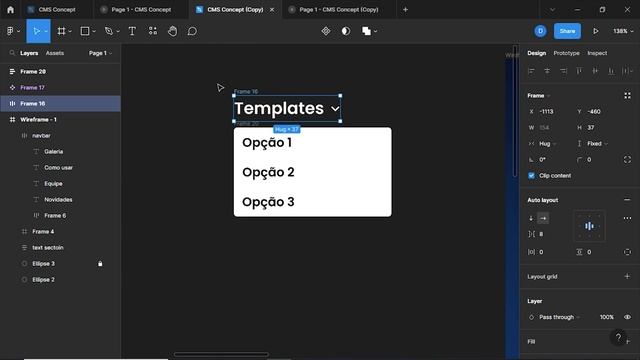The width and height of the screenshot is (640, 360).
Task: Click Align left icon
Action: [531, 71]
